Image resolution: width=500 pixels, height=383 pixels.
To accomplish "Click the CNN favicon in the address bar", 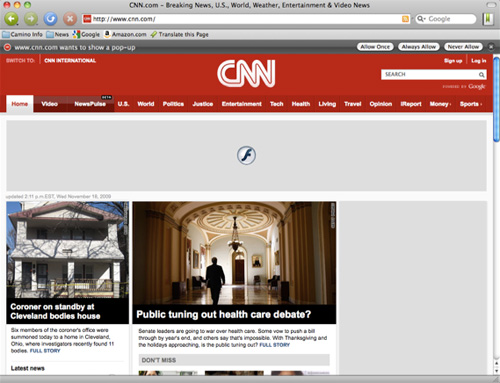I will tap(87, 19).
